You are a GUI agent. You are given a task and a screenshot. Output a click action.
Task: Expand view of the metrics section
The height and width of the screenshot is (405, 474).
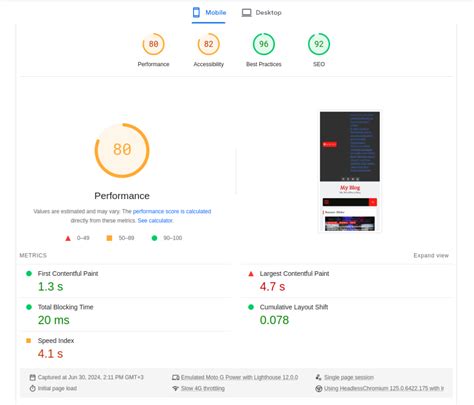(431, 255)
